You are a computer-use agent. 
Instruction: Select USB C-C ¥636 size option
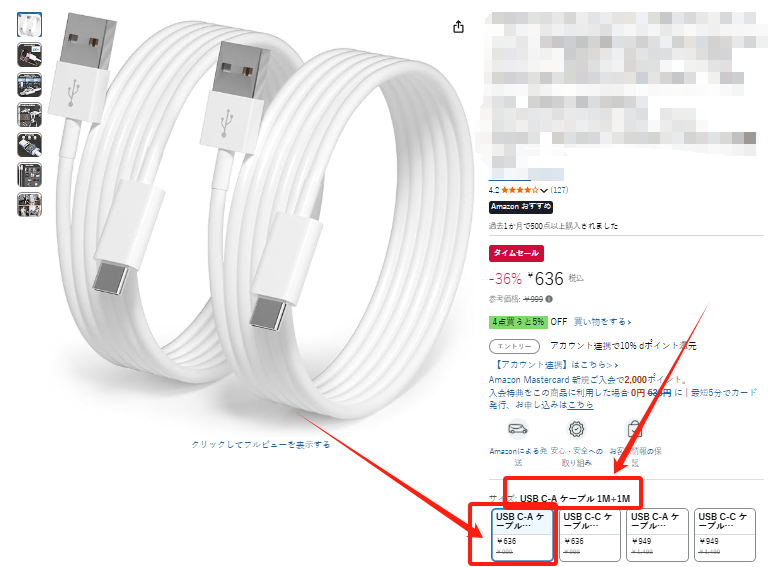(589, 535)
